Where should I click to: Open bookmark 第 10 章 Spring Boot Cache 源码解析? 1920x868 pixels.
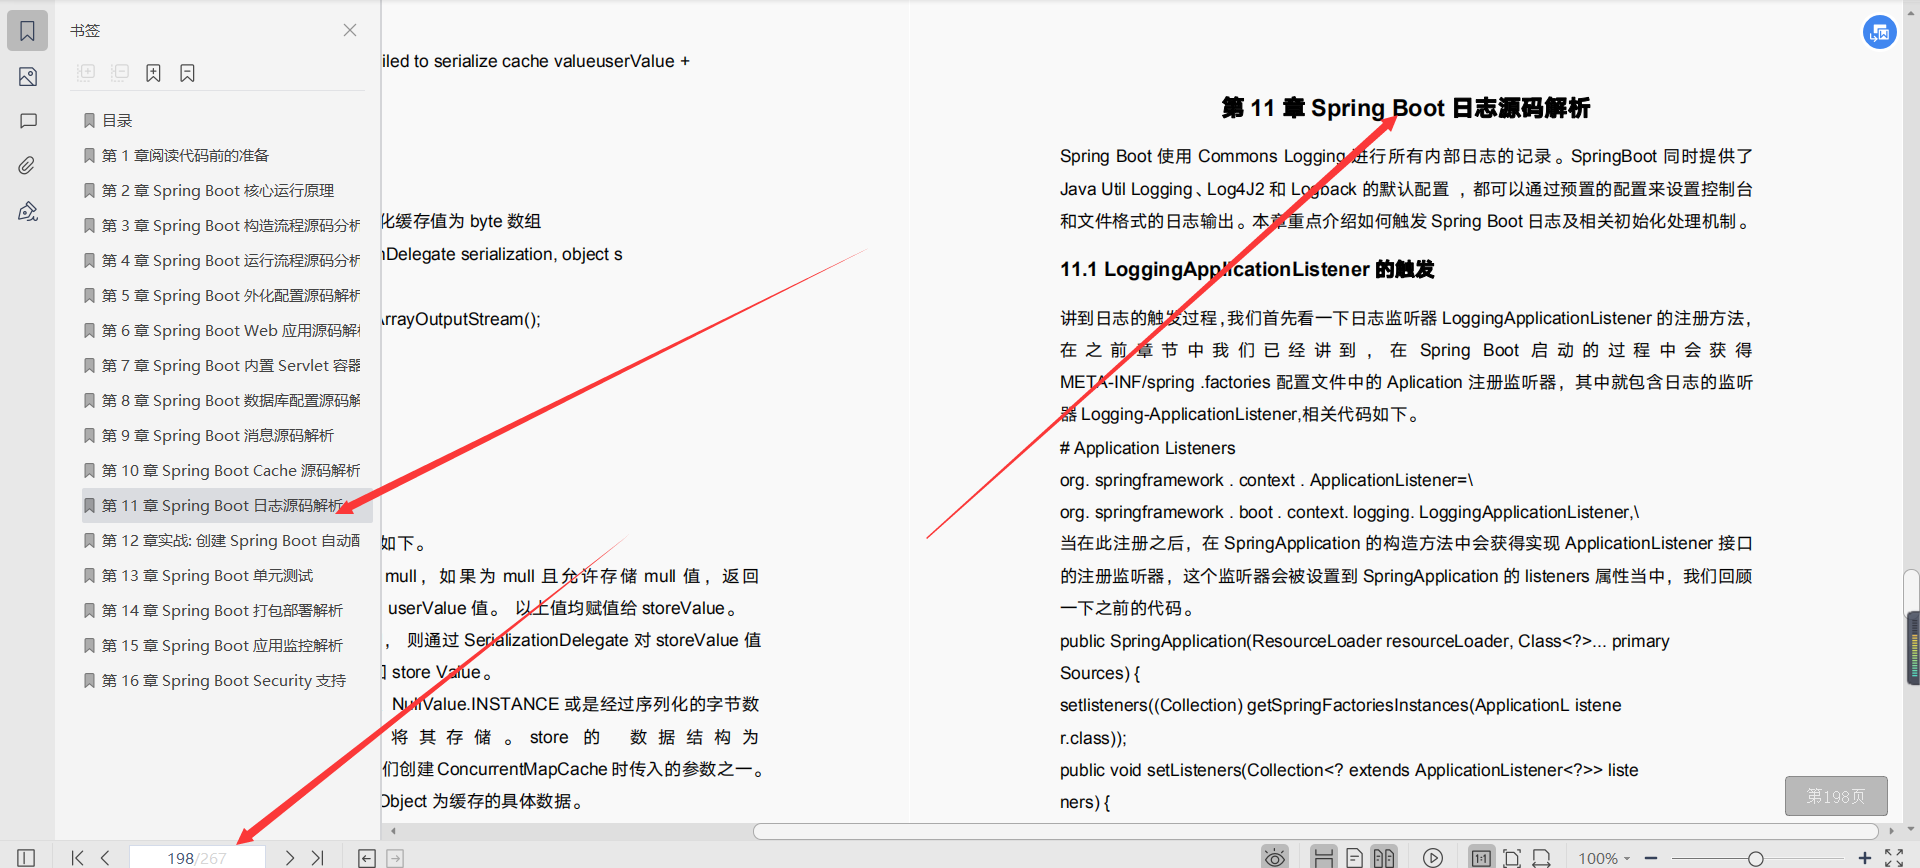[224, 470]
